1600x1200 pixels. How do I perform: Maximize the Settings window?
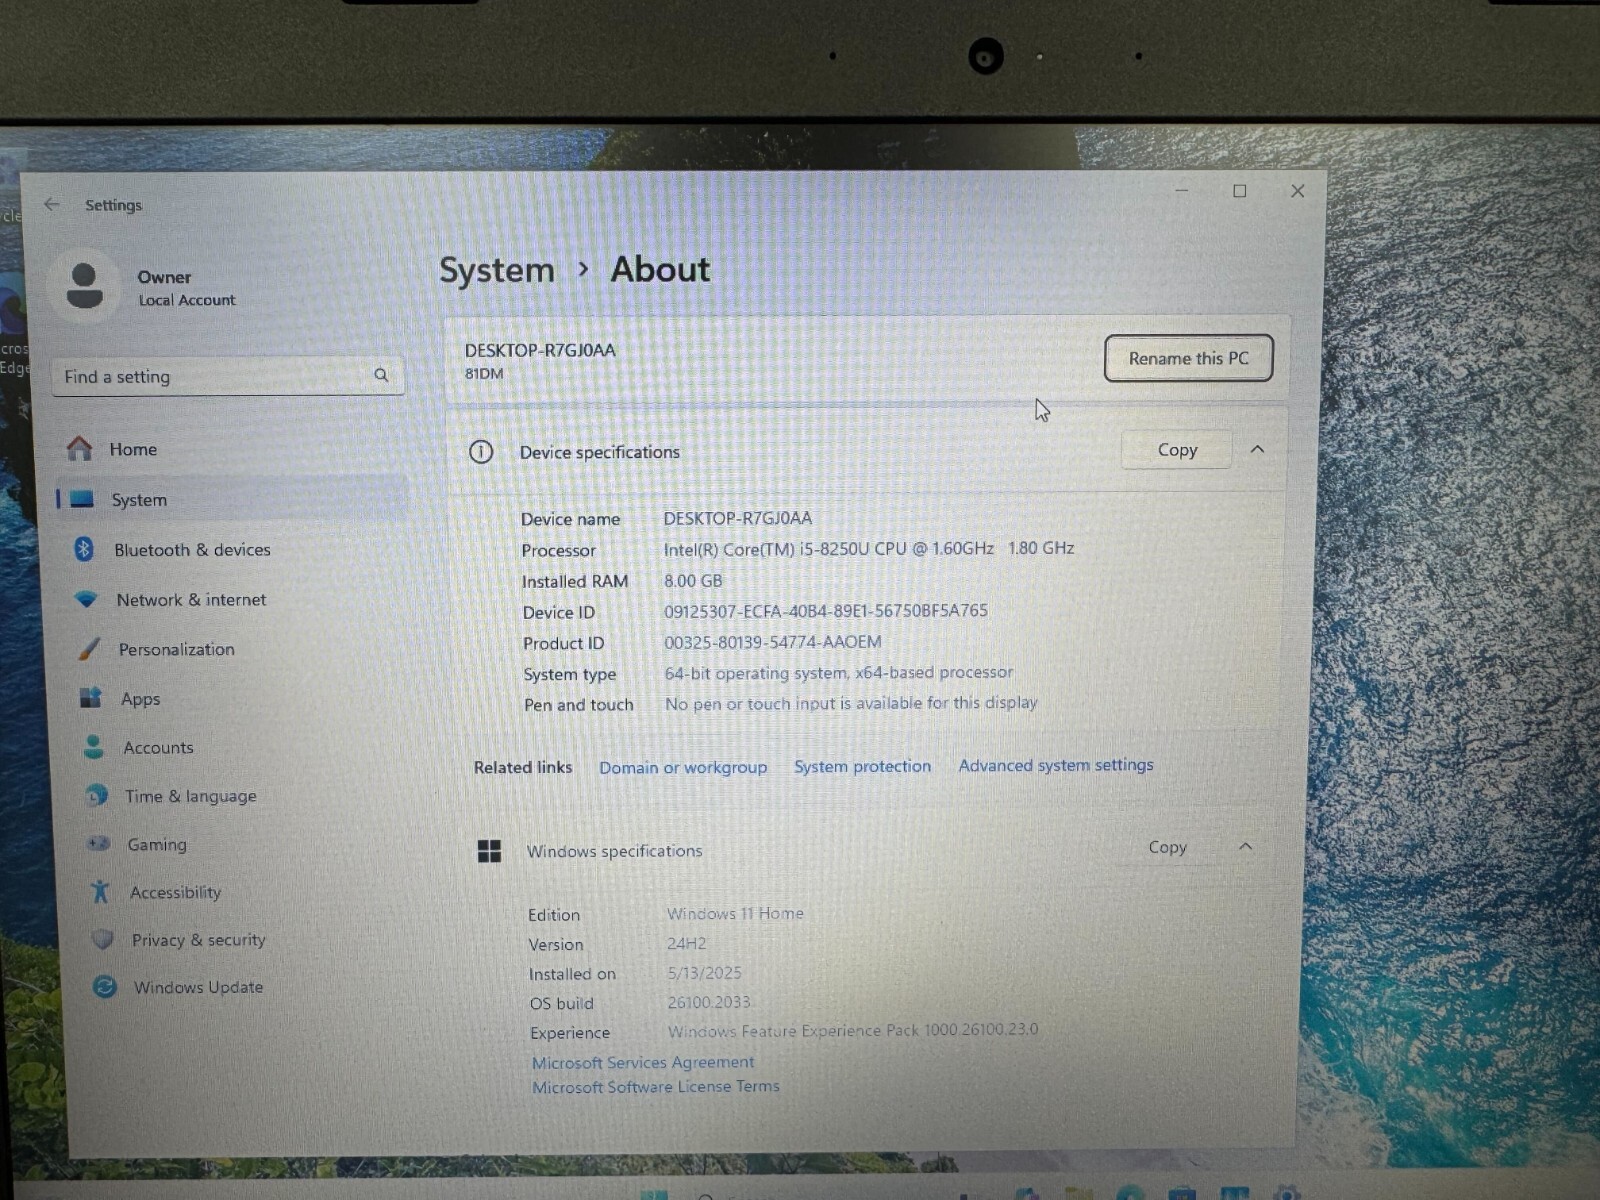1239,190
